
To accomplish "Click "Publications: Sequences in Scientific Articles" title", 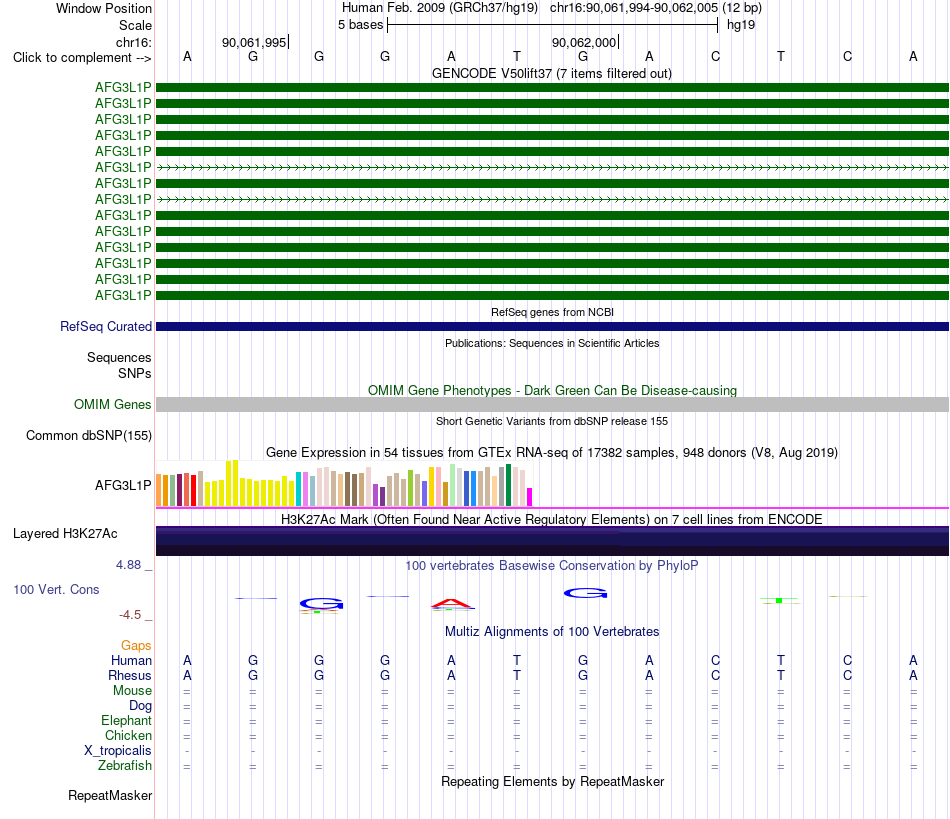I will [552, 343].
